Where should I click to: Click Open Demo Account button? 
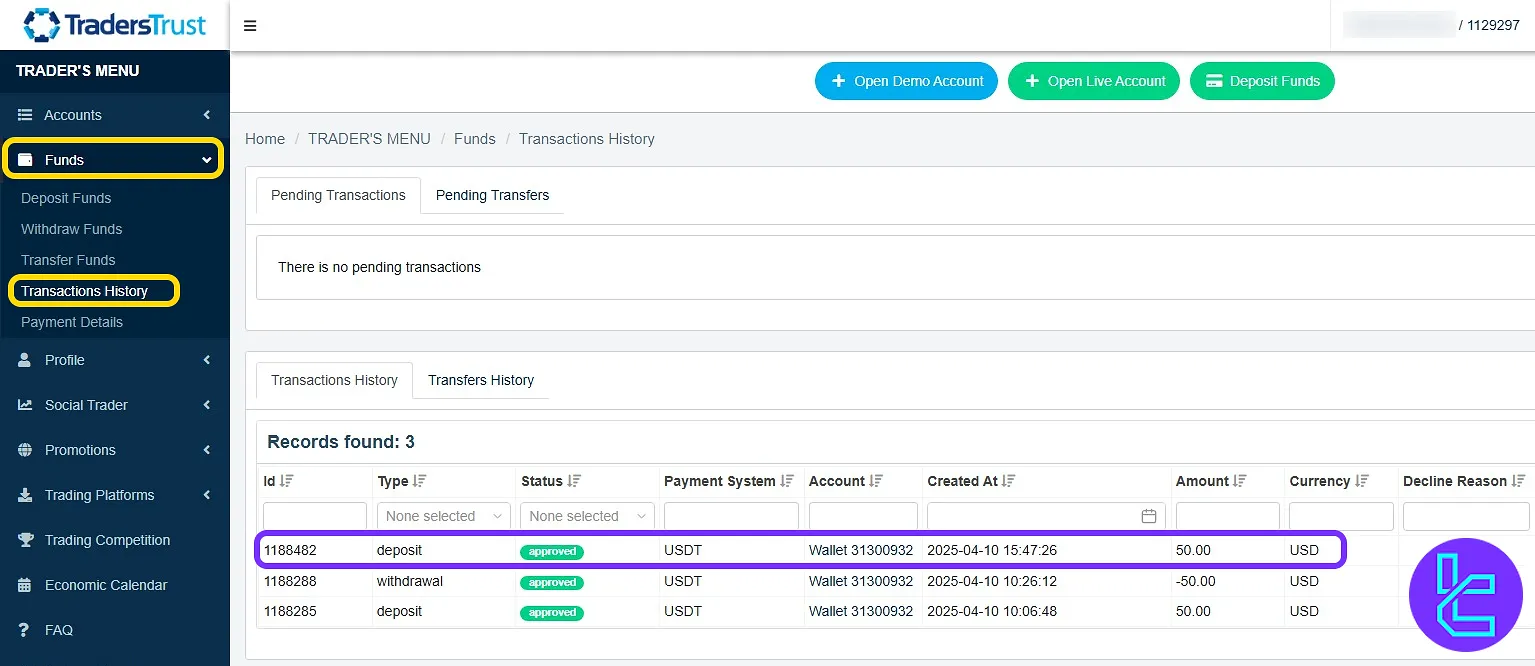pyautogui.click(x=906, y=81)
